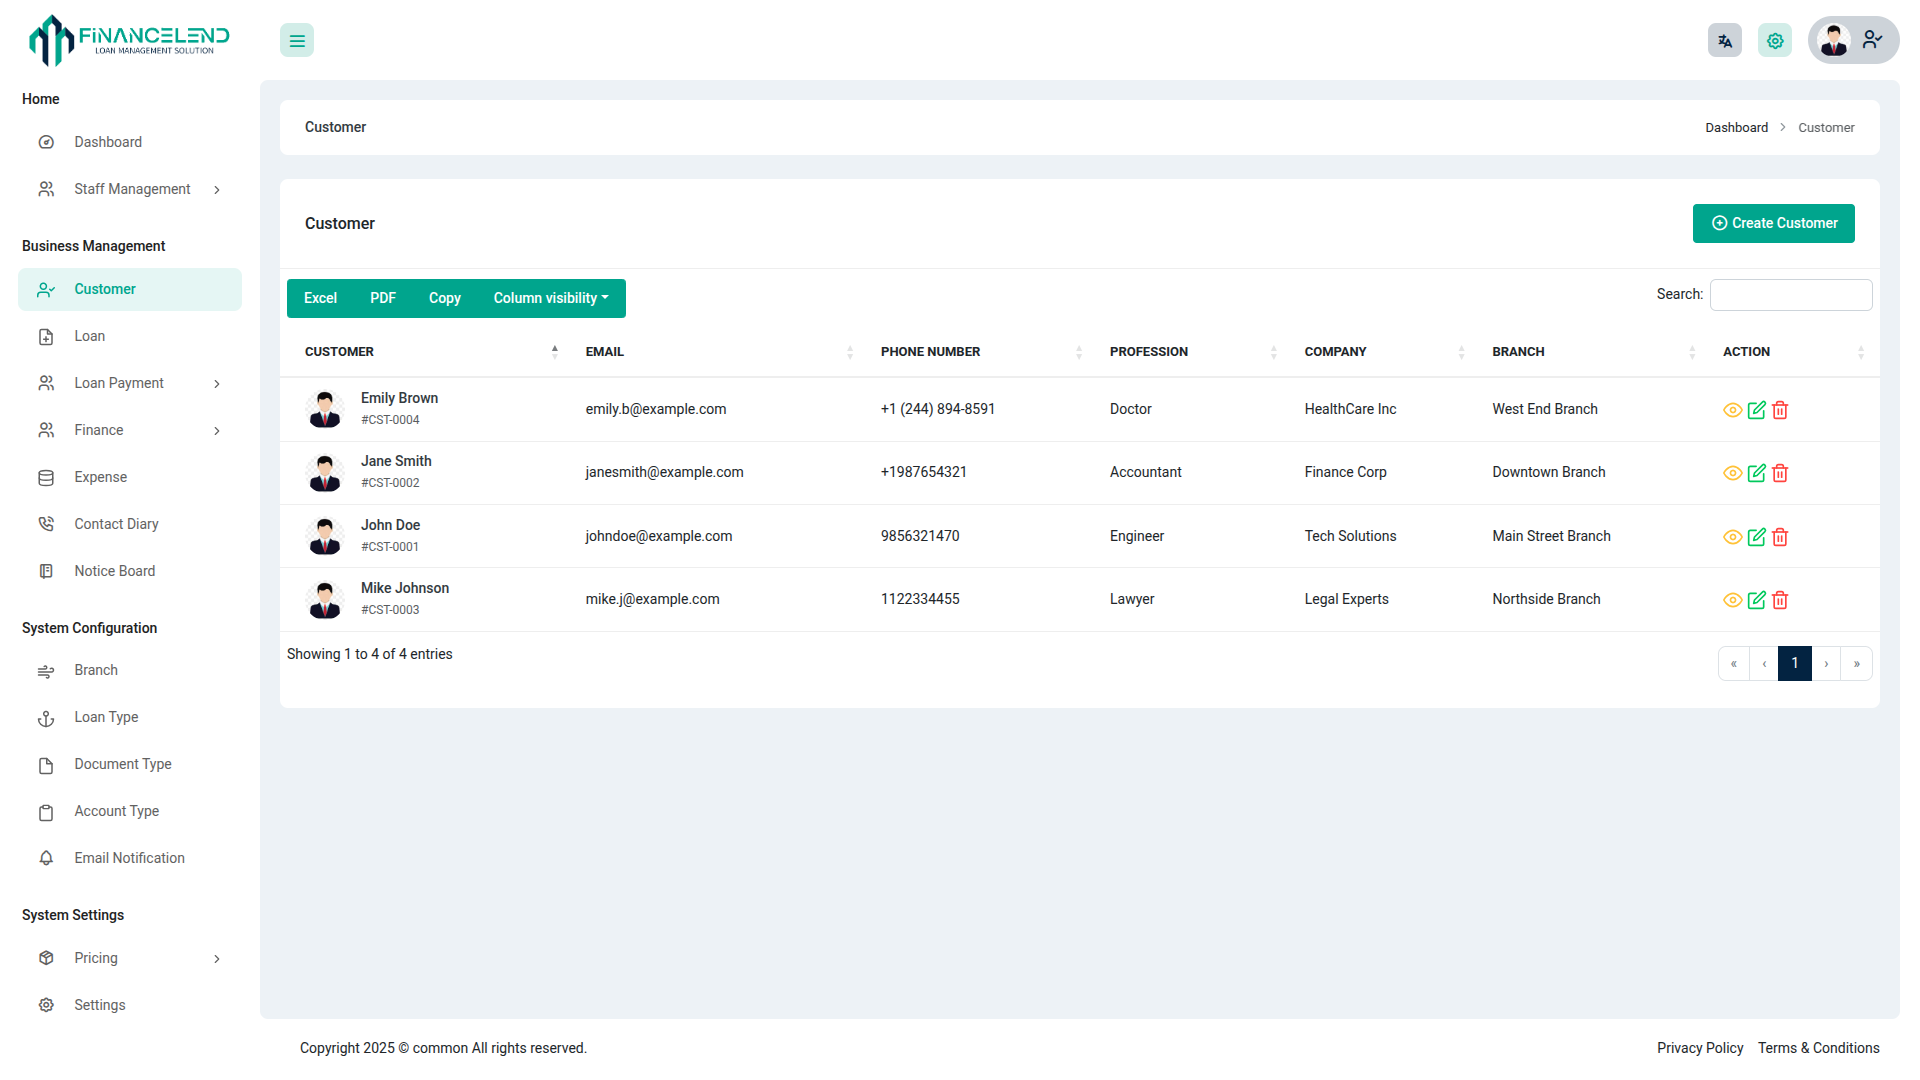This screenshot has height=1080, width=1920.
Task: View Mike Johnson details via eye icon
Action: (x=1732, y=600)
